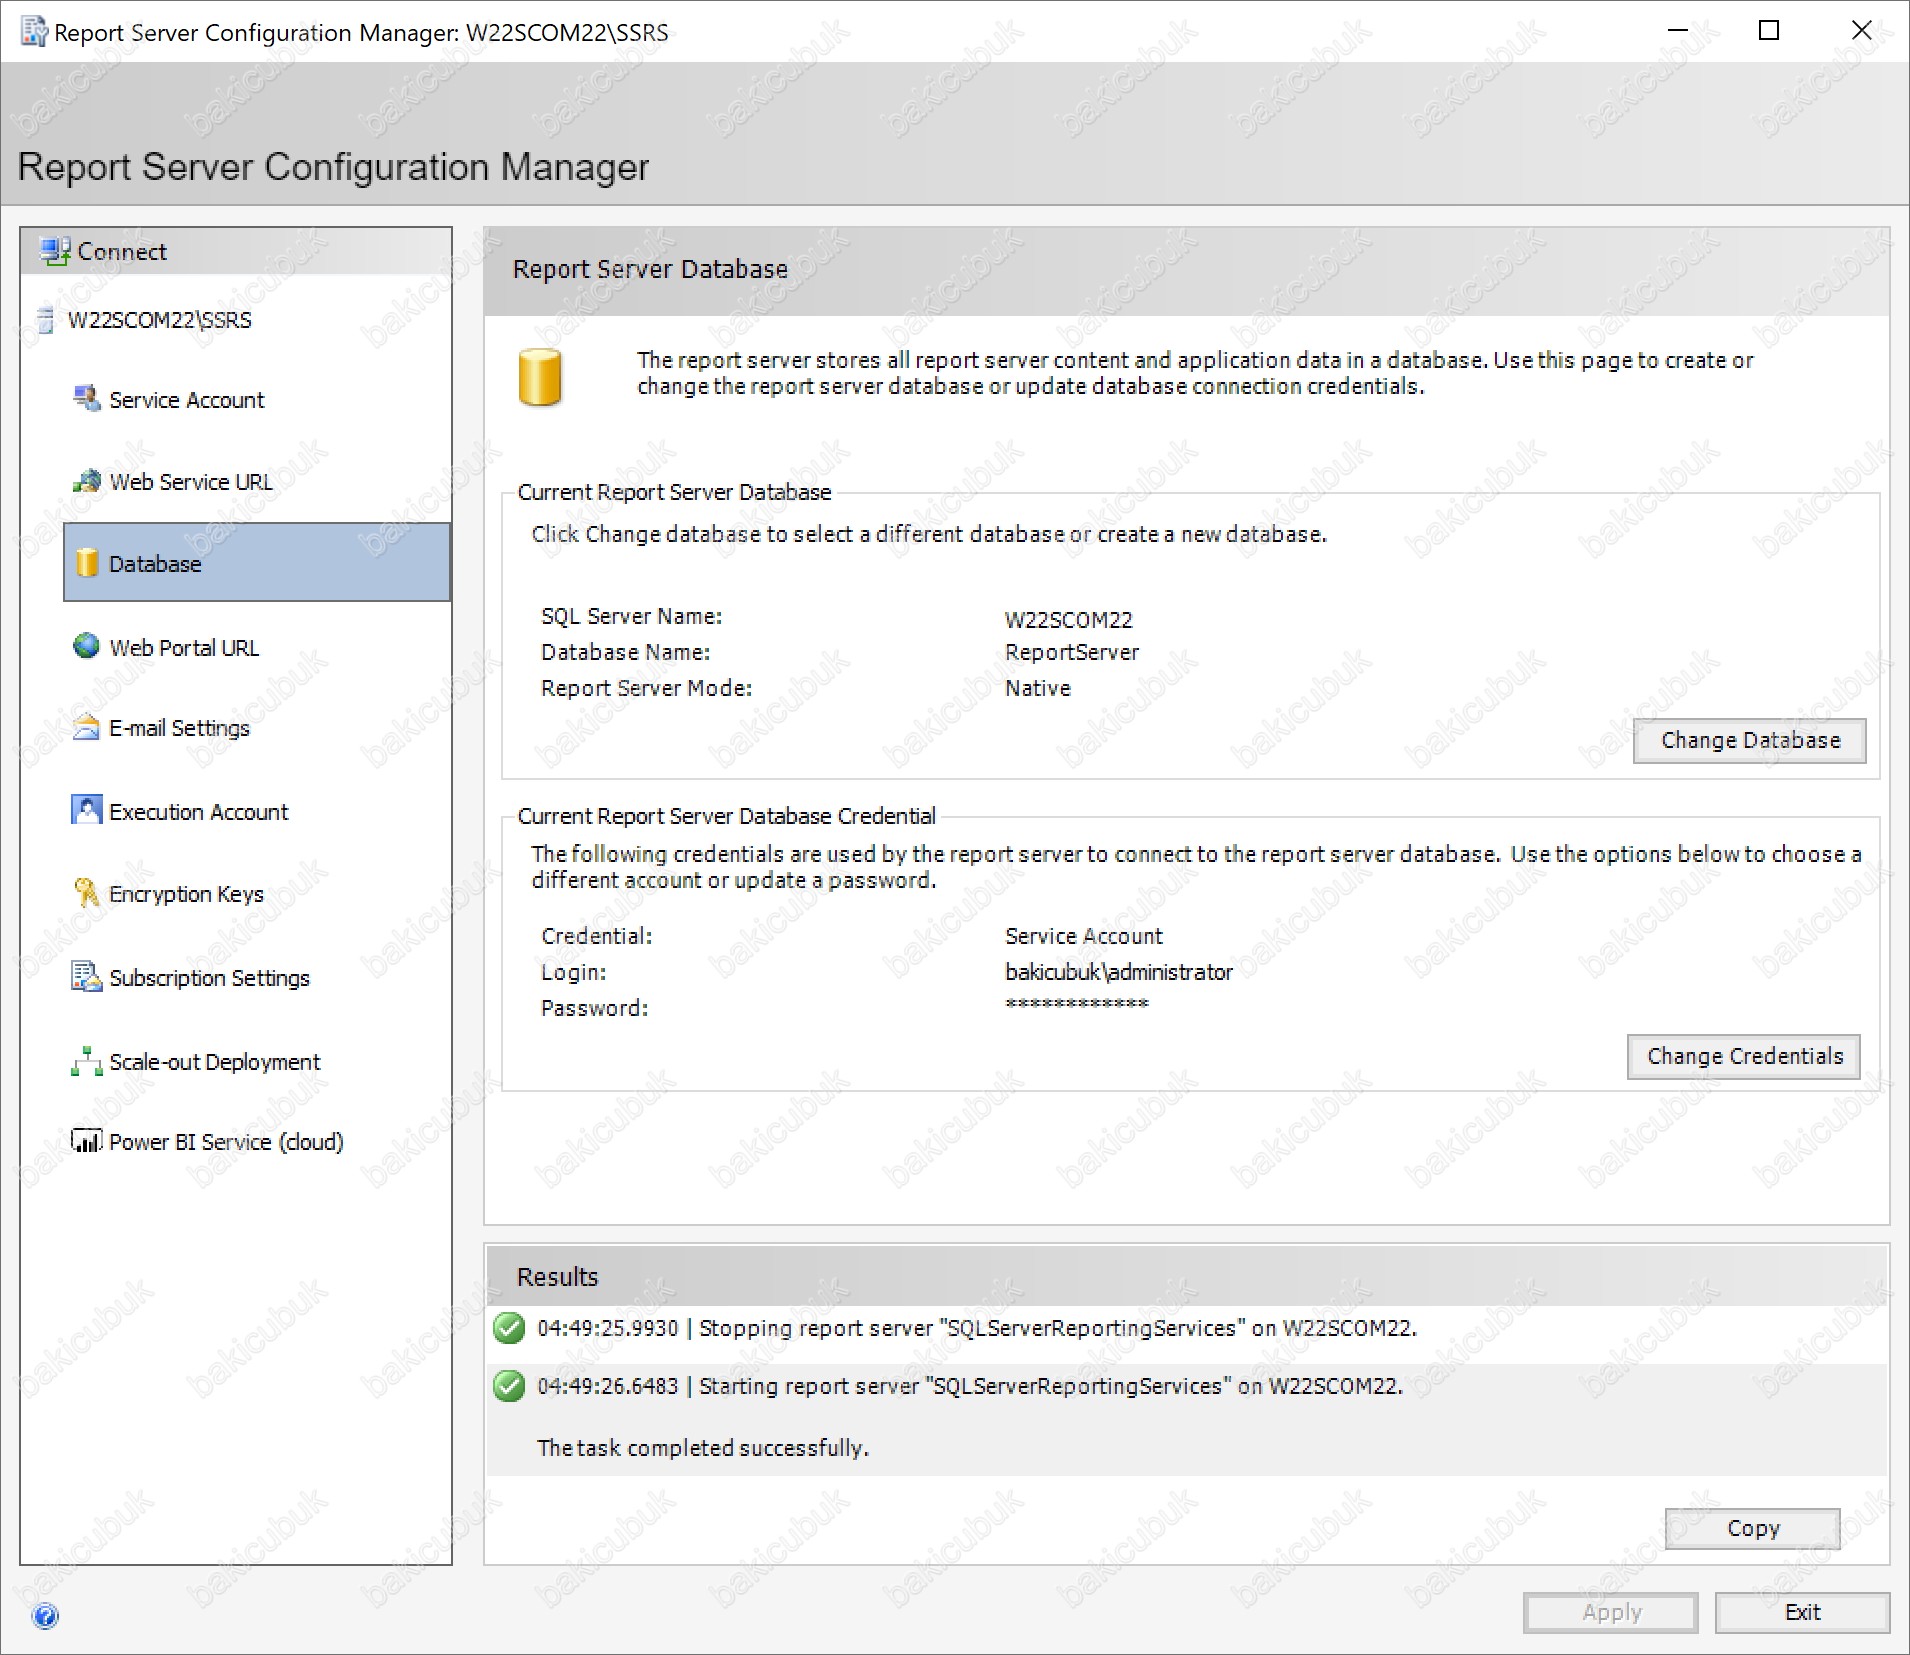Open the Encryption Keys page

[187, 894]
